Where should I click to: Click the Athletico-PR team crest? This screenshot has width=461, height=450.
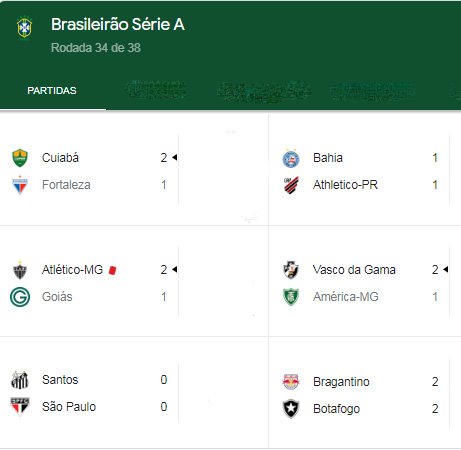(x=291, y=185)
